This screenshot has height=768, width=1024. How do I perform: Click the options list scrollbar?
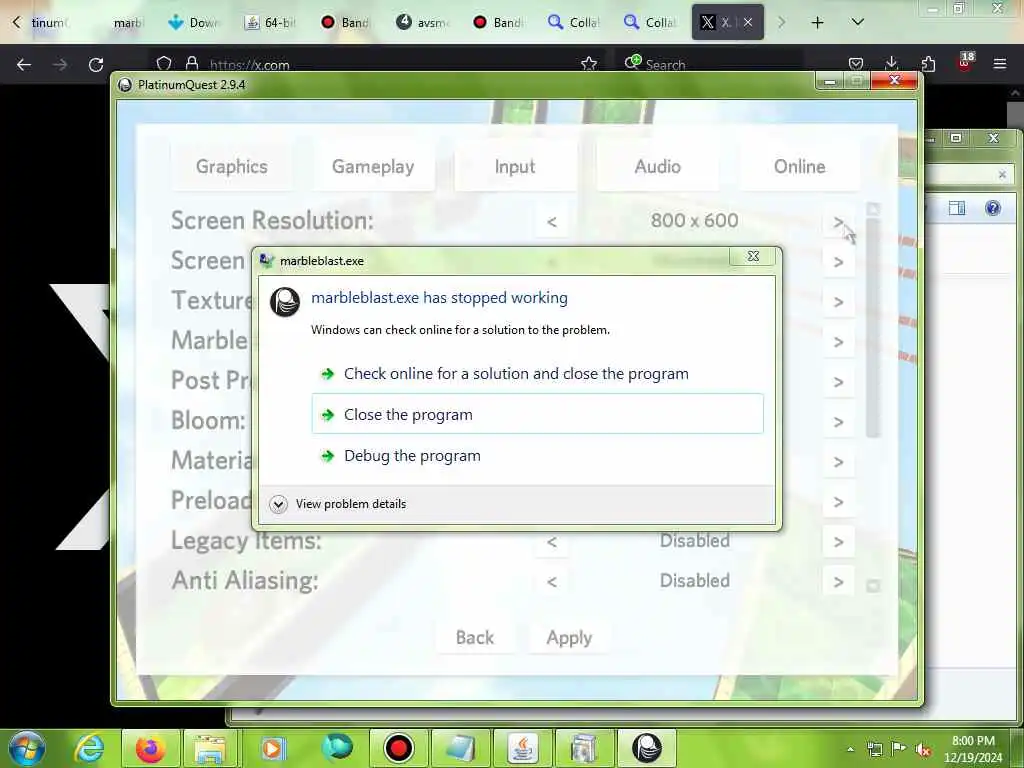[872, 327]
